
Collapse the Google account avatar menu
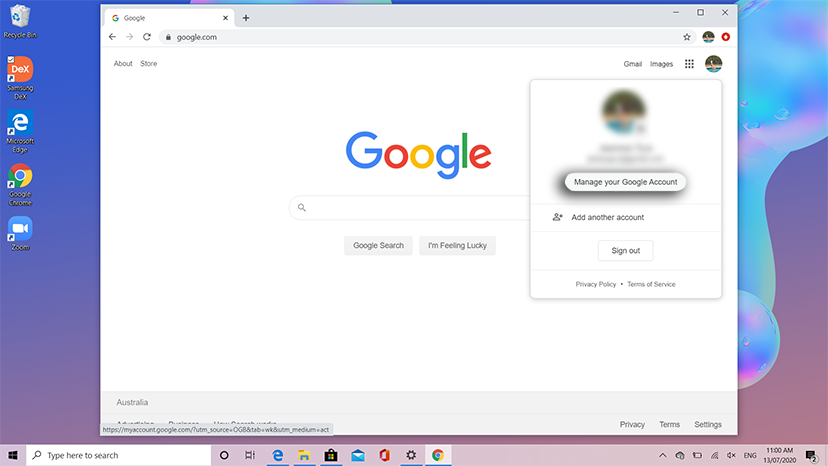713,64
